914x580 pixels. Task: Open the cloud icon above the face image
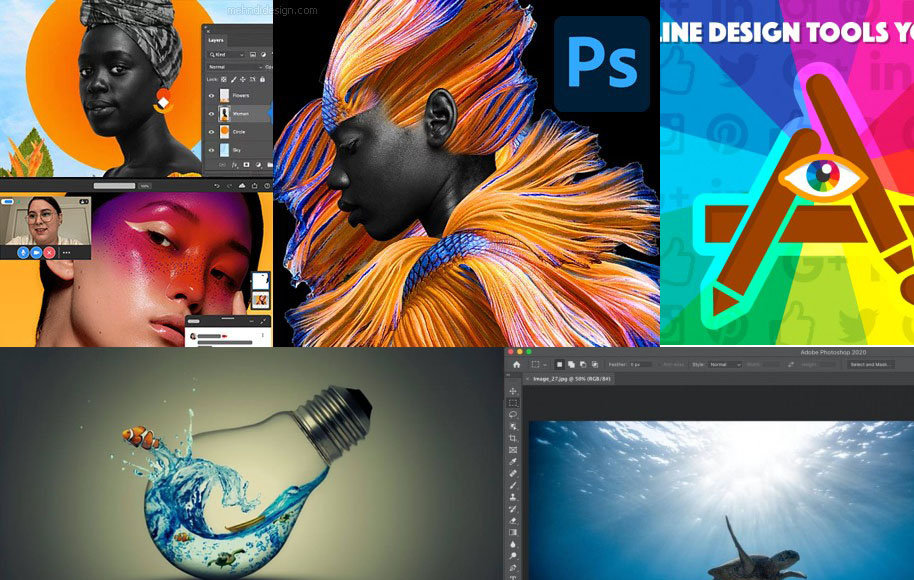click(241, 186)
